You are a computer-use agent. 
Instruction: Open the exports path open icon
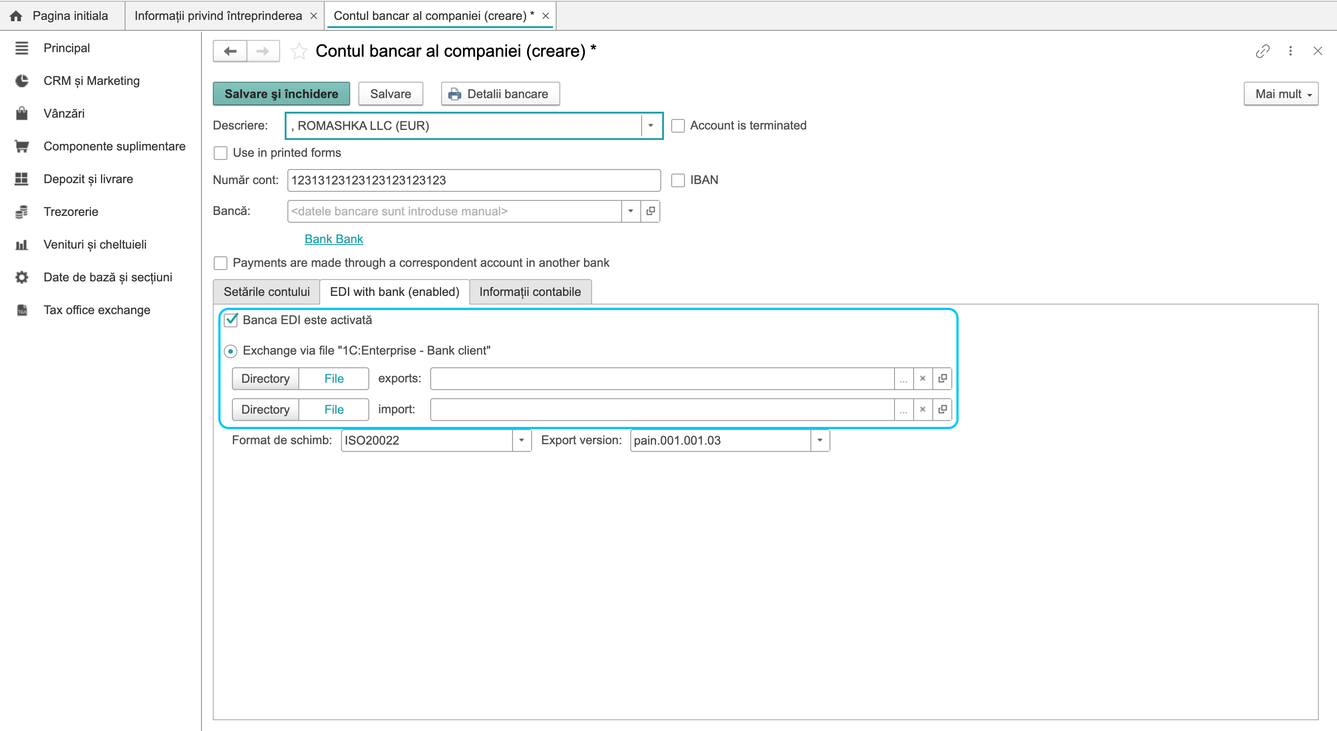tap(942, 379)
